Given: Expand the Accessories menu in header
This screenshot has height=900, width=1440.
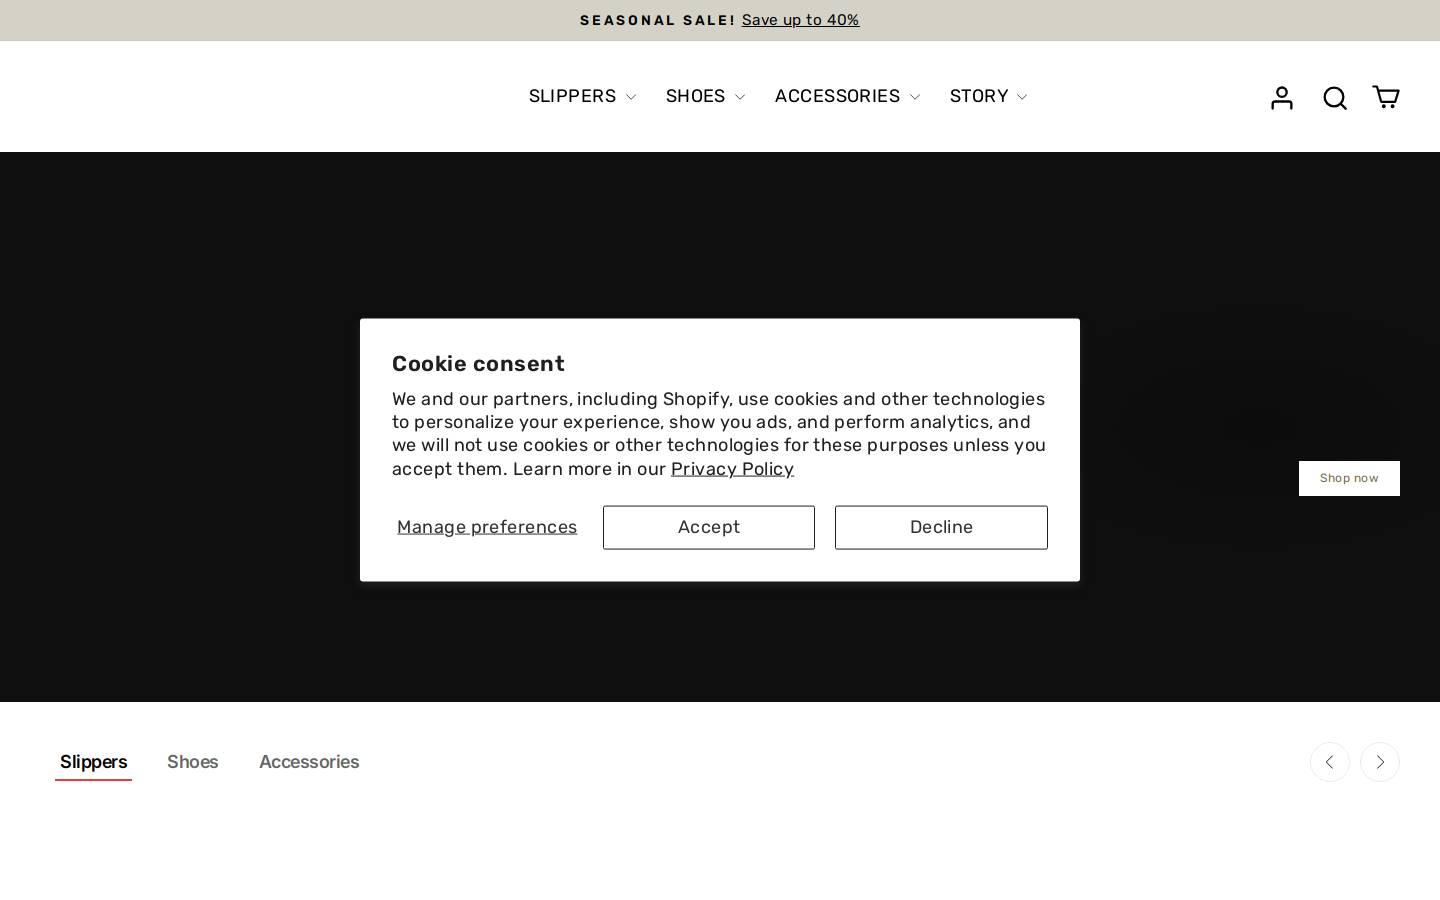Looking at the screenshot, I should click(x=847, y=96).
